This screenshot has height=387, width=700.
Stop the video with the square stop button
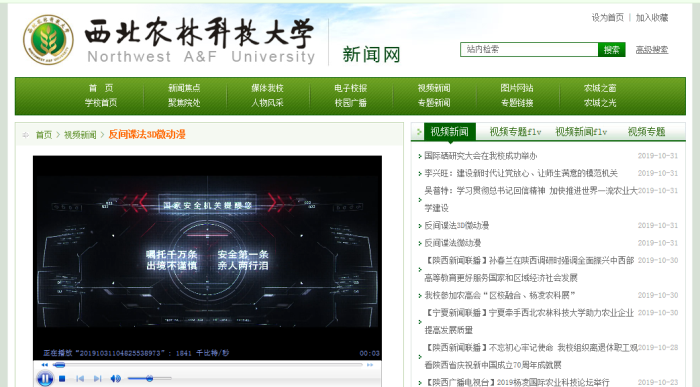point(62,379)
